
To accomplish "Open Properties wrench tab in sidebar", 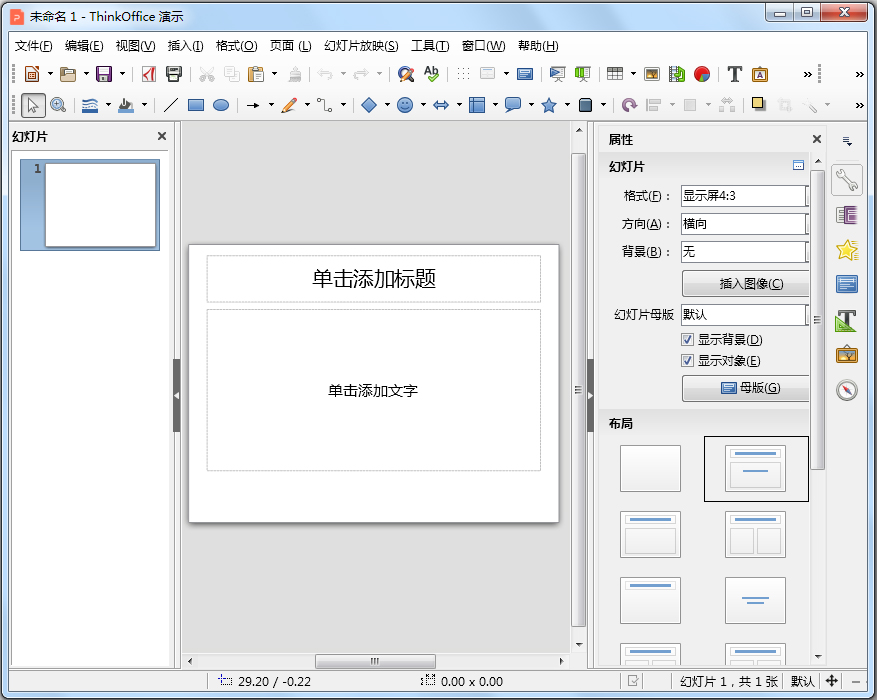I will click(x=847, y=180).
